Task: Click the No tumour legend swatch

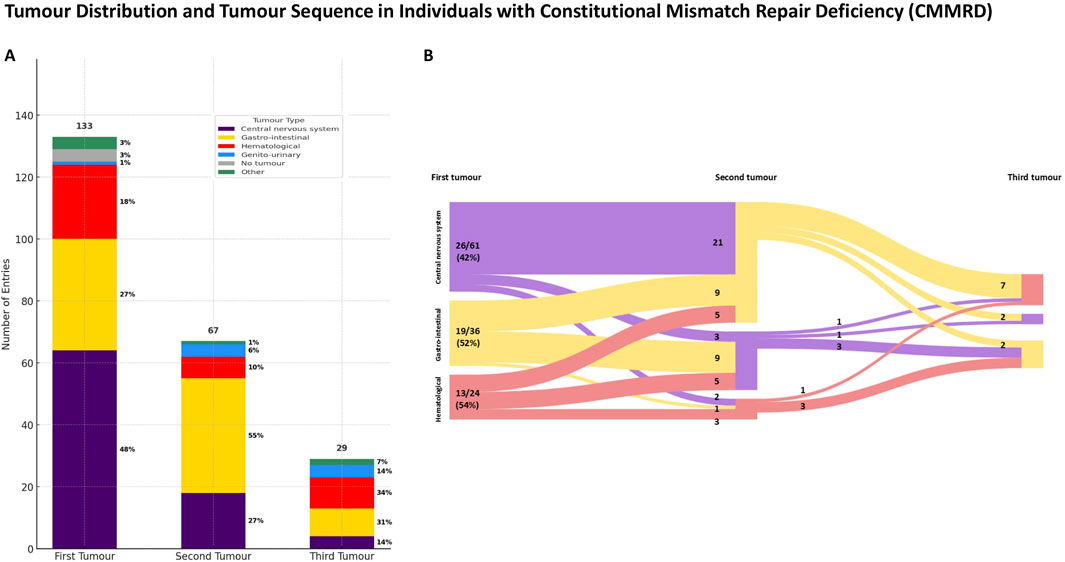Action: (226, 163)
